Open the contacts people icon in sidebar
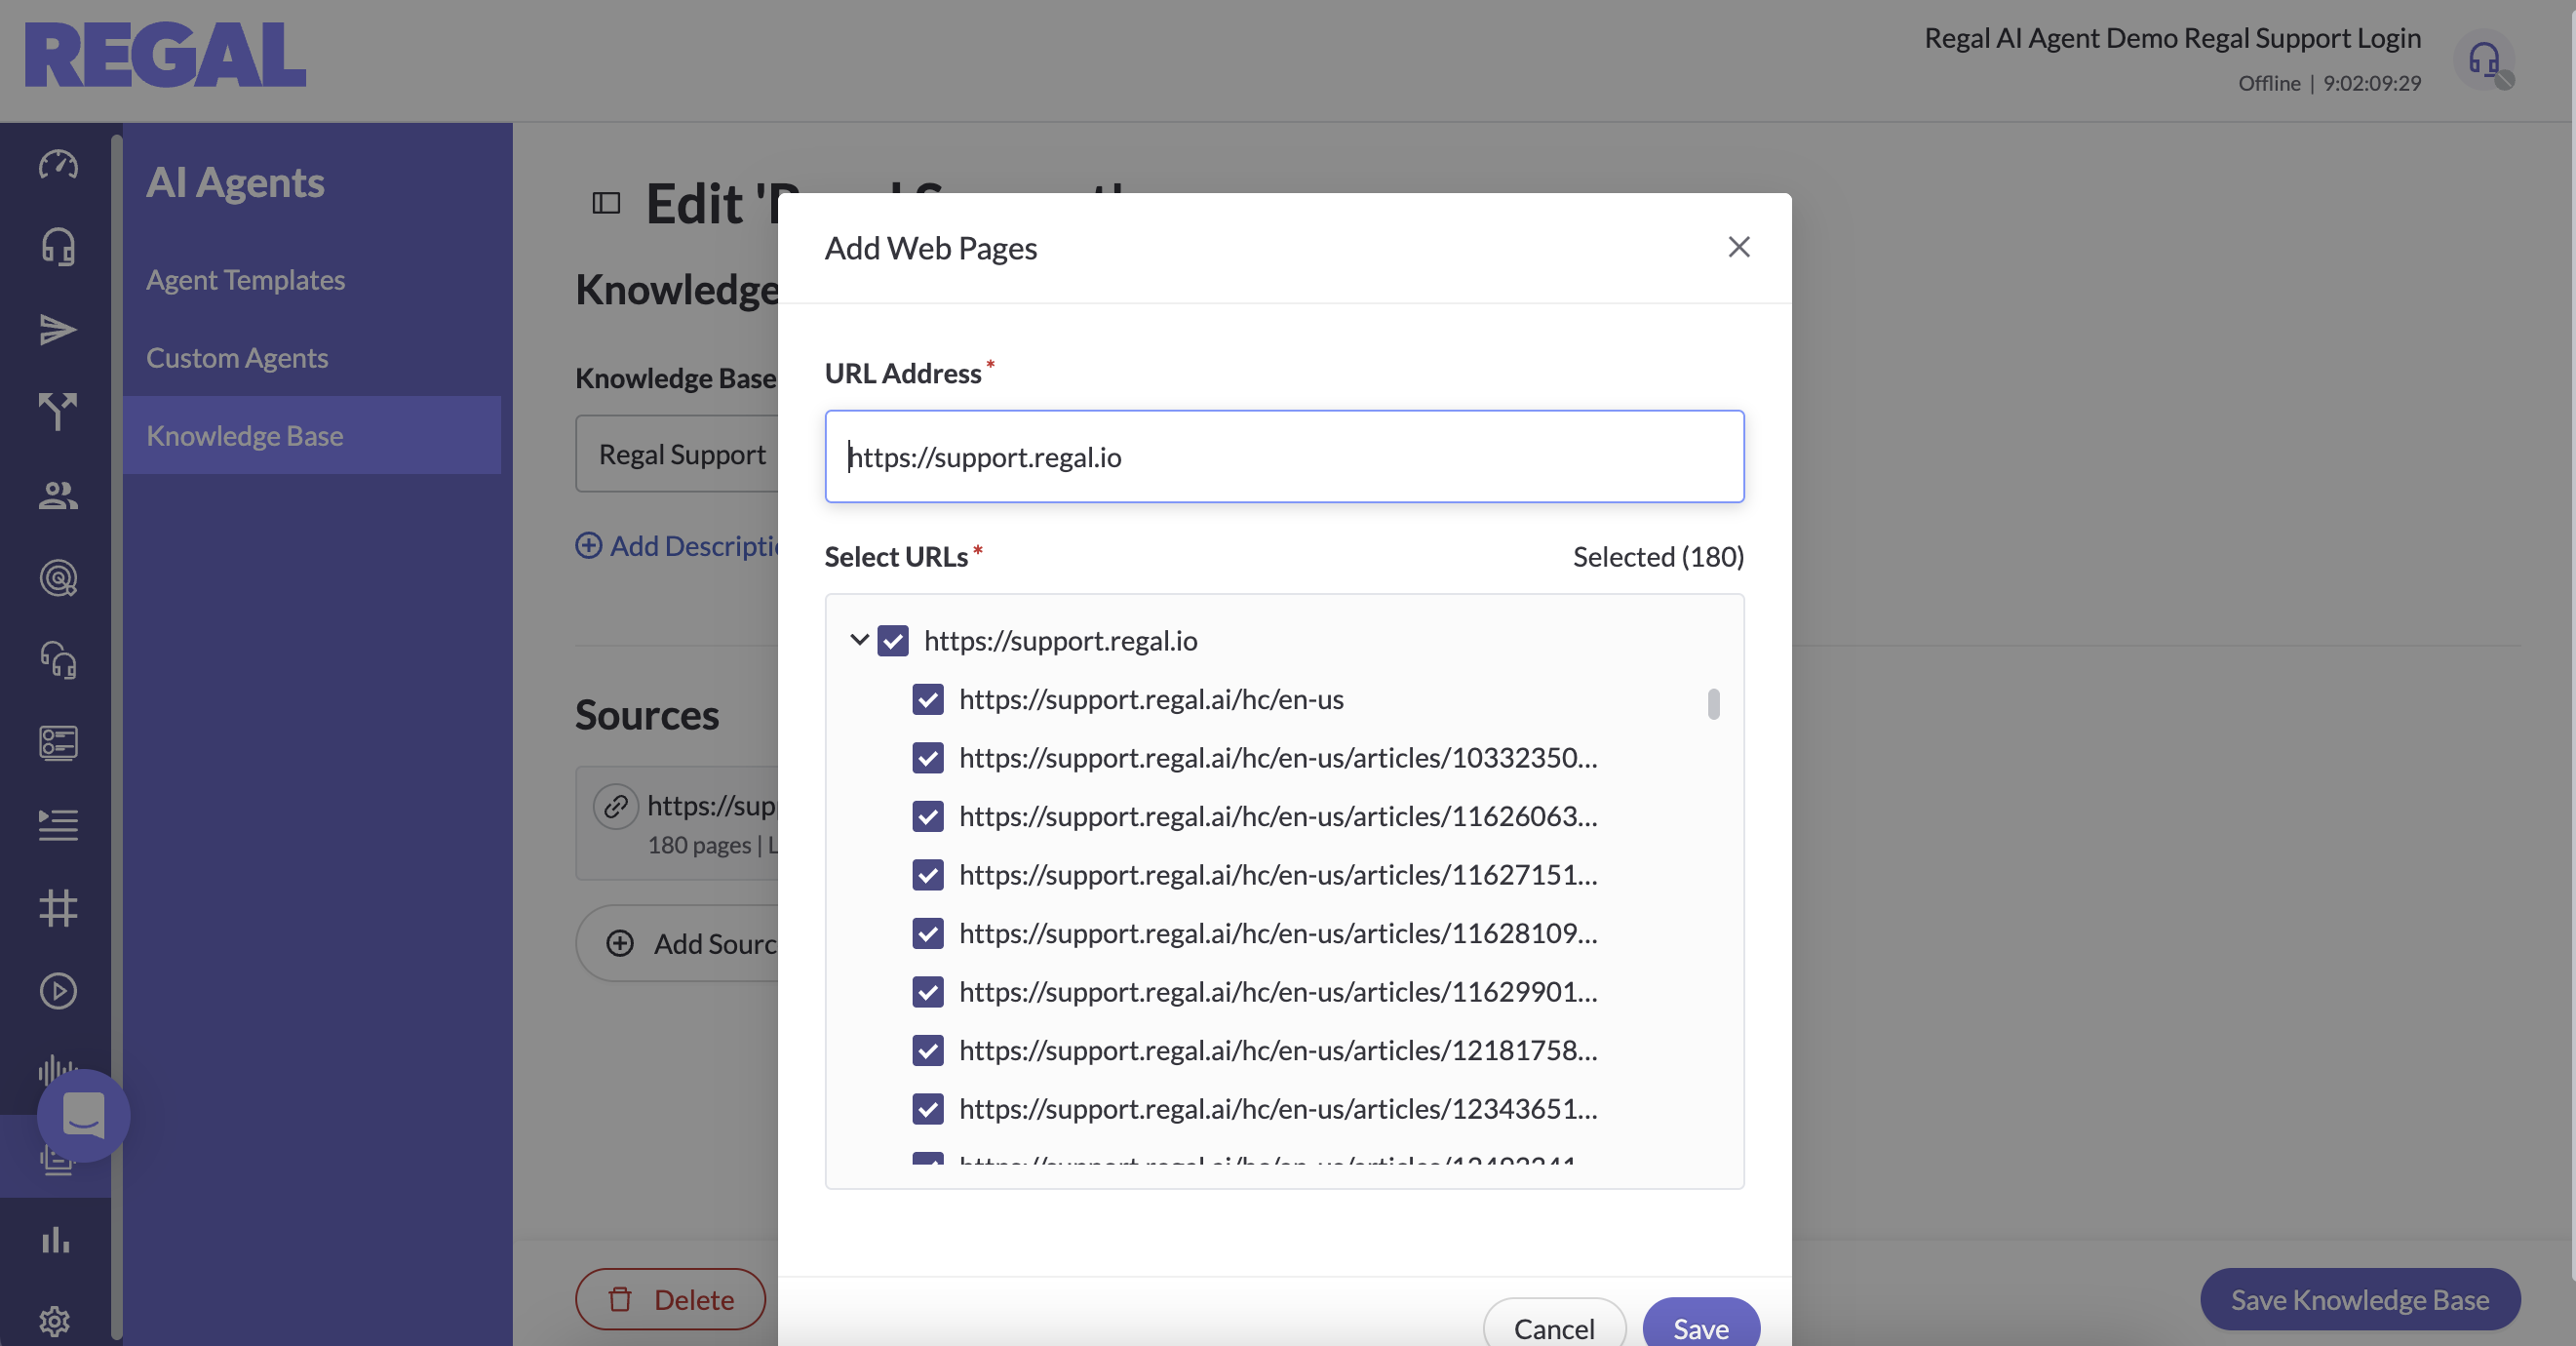The height and width of the screenshot is (1346, 2576). point(58,495)
